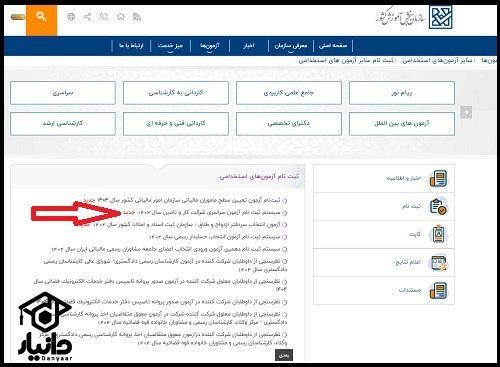Click the share icon in the header

click(x=88, y=16)
